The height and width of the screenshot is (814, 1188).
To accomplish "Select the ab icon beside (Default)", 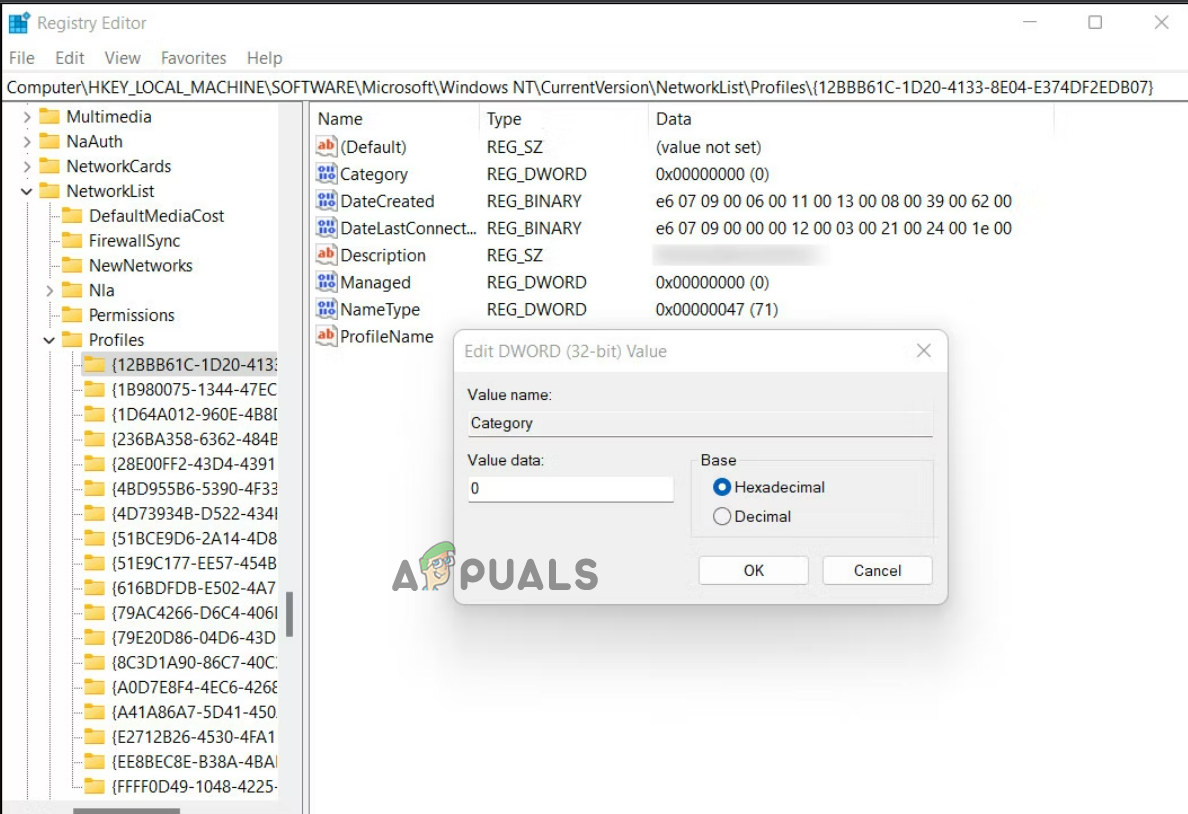I will (326, 146).
